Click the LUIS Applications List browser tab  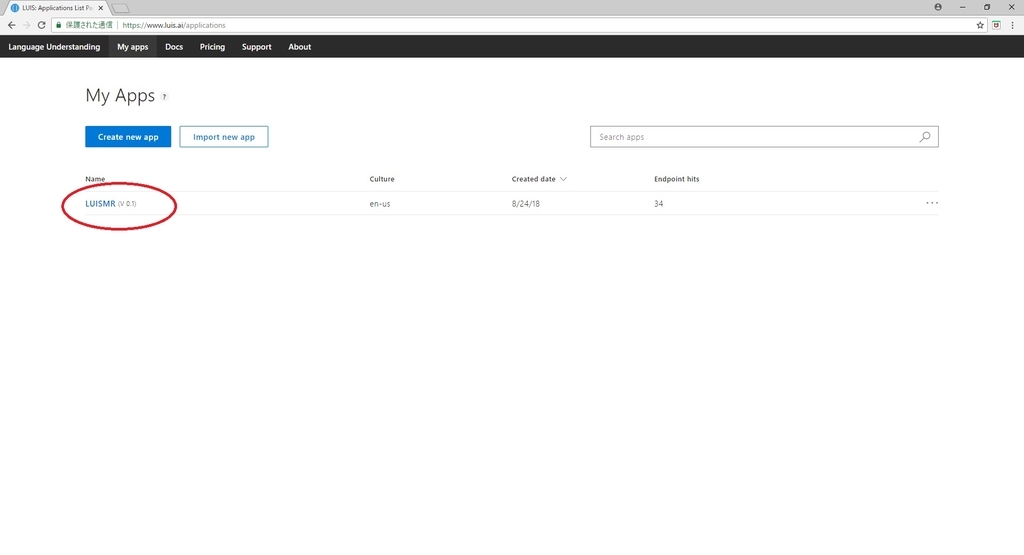(56, 8)
